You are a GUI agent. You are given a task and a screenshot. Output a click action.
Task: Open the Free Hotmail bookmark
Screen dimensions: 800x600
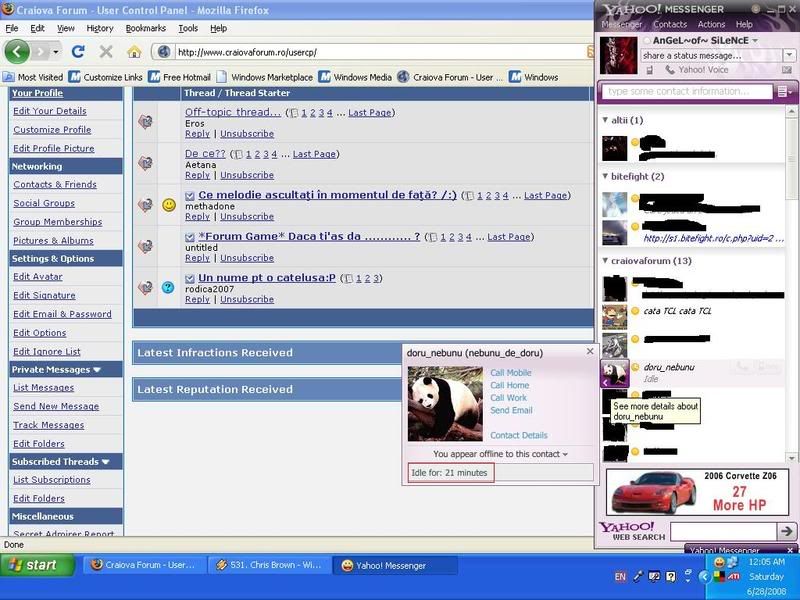(x=180, y=77)
